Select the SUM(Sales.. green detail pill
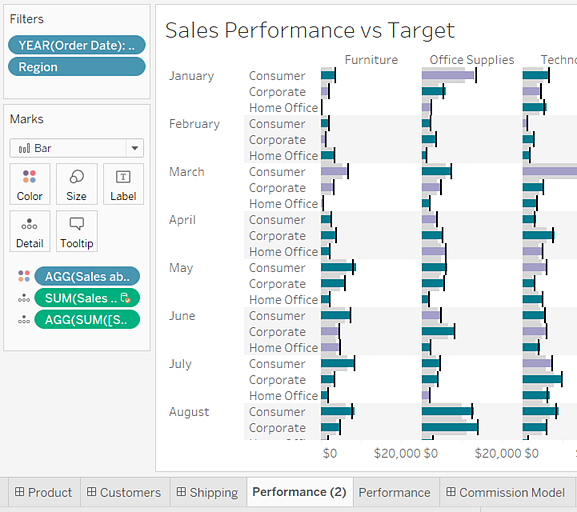577x512 pixels. [x=87, y=298]
